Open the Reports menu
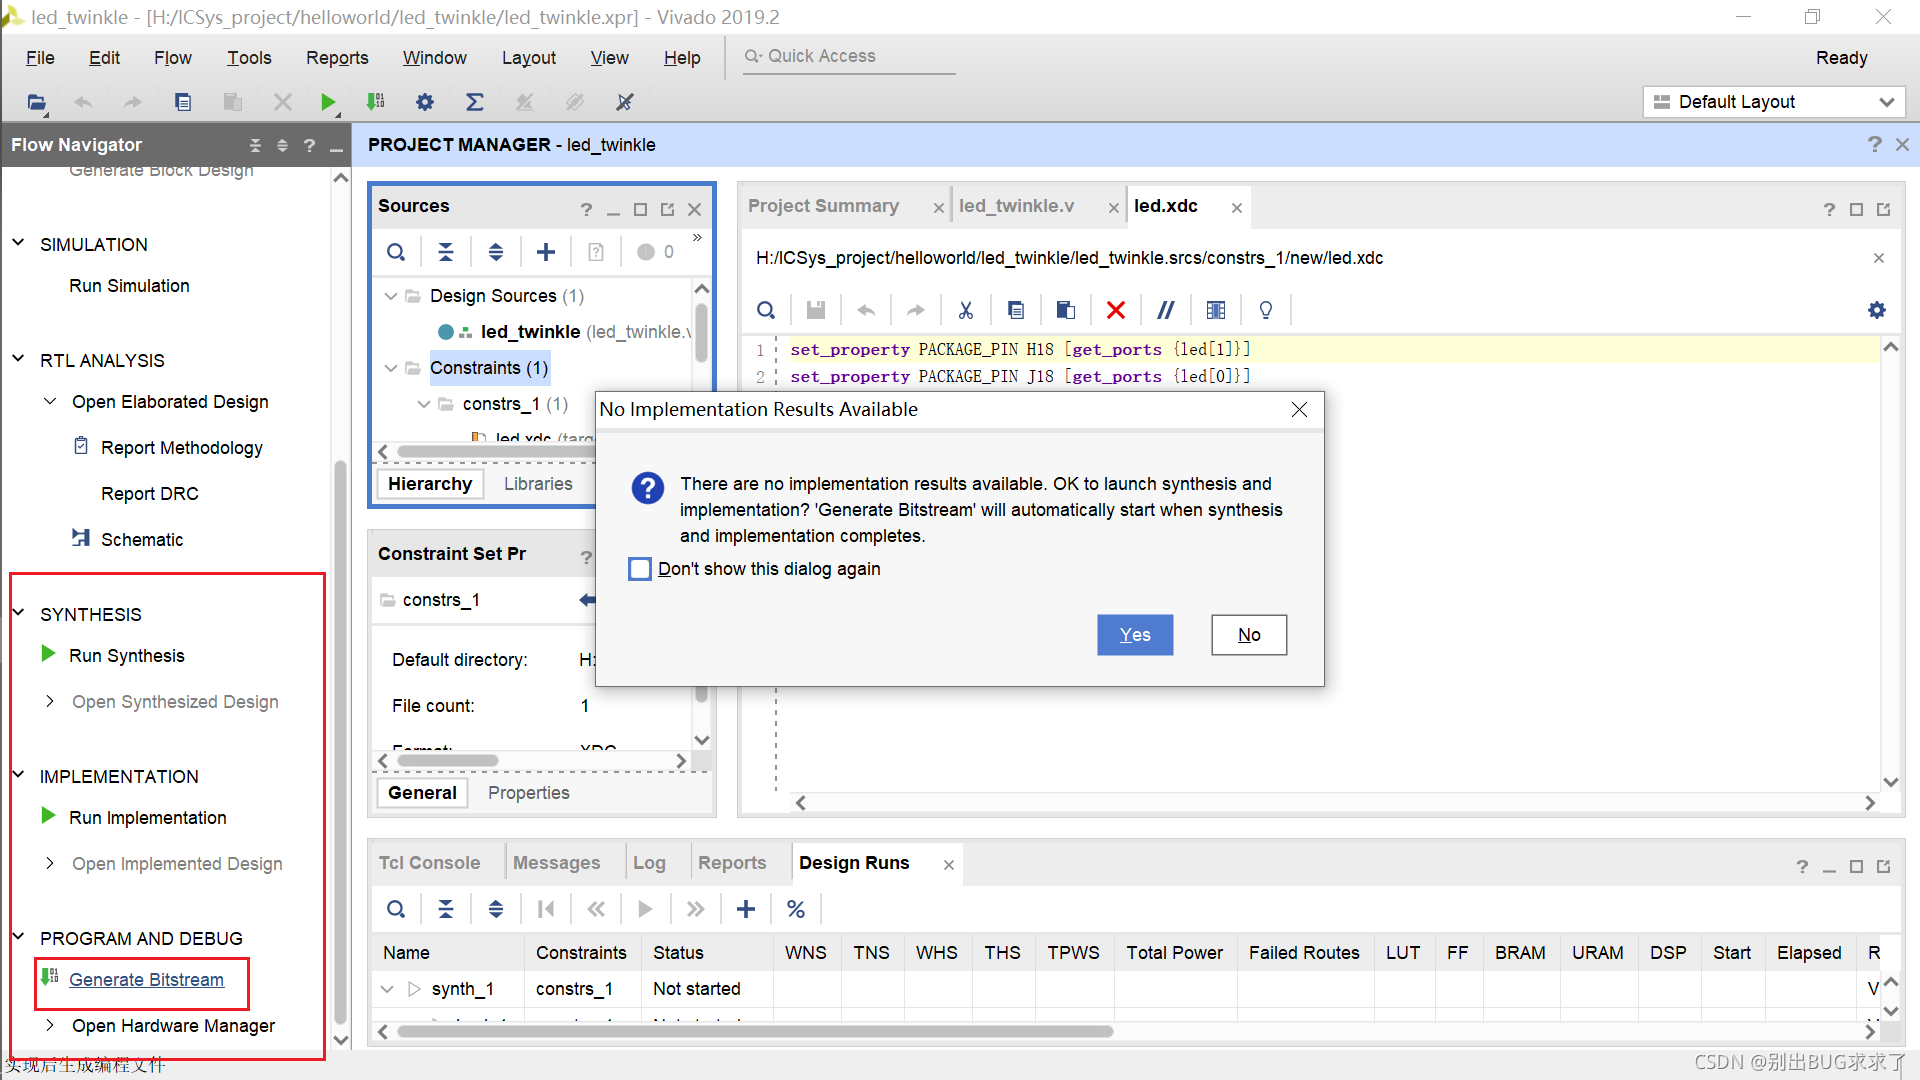 click(337, 58)
